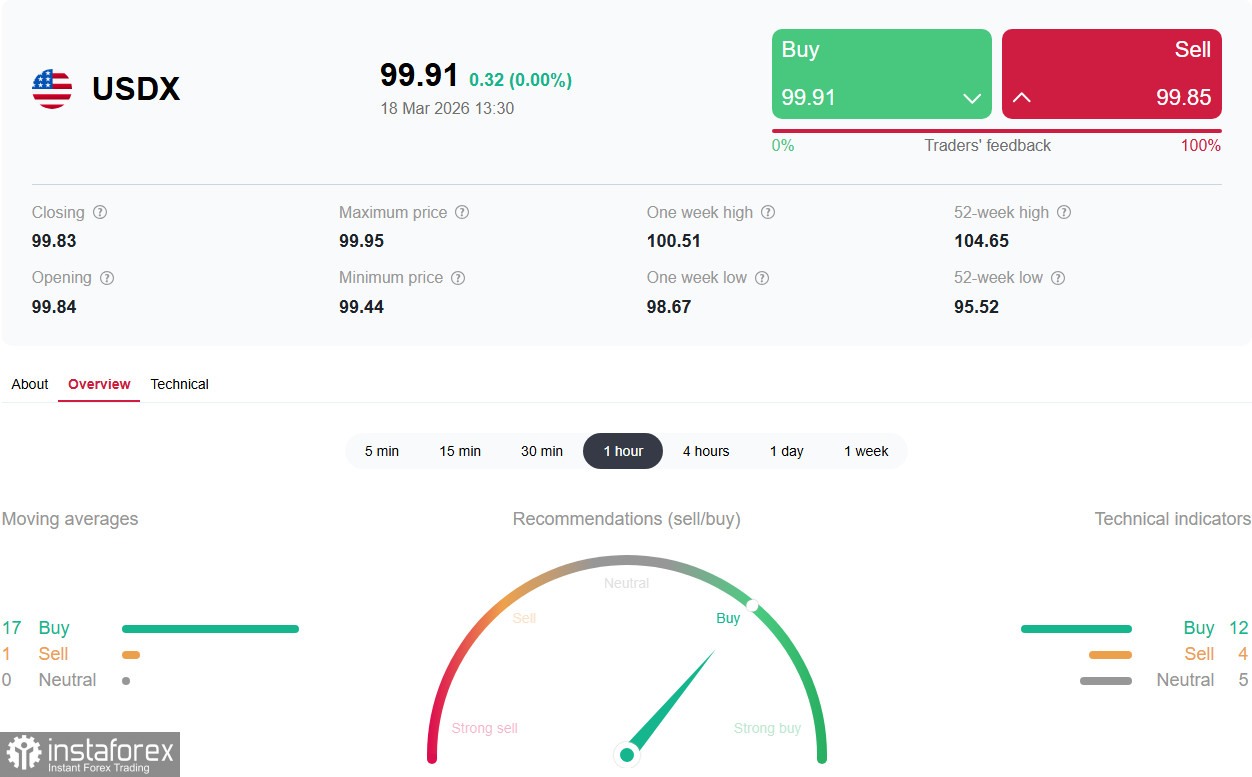Viewport: 1252px width, 777px height.
Task: Click the gray Technical indicators Neutral bar
Action: 1106,681
